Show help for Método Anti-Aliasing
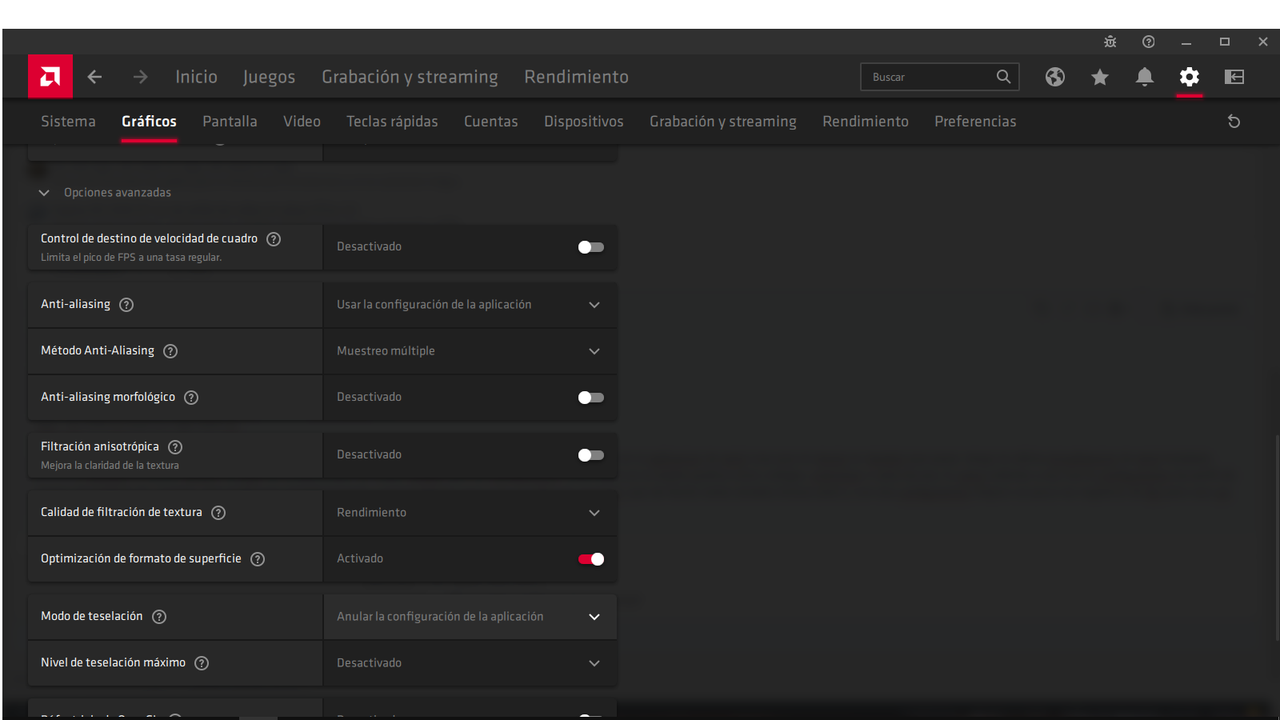The image size is (1280, 720). (170, 351)
